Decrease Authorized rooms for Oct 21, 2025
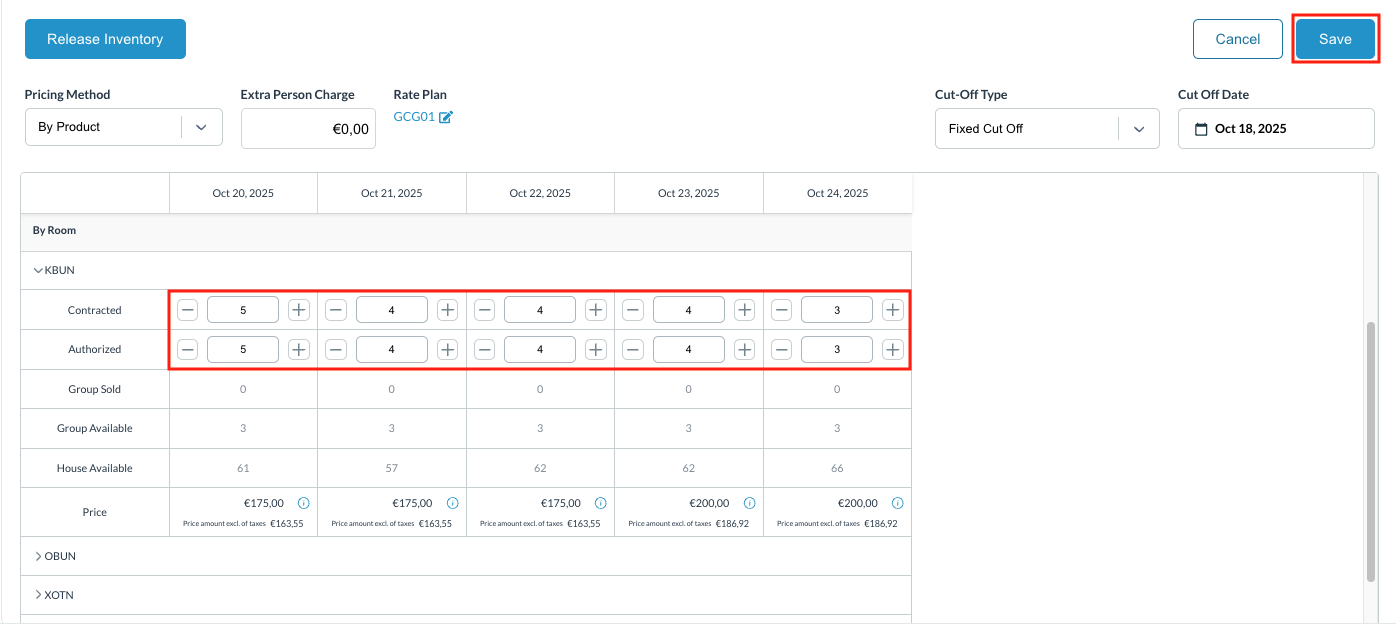Image resolution: width=1396 pixels, height=624 pixels. tap(336, 350)
